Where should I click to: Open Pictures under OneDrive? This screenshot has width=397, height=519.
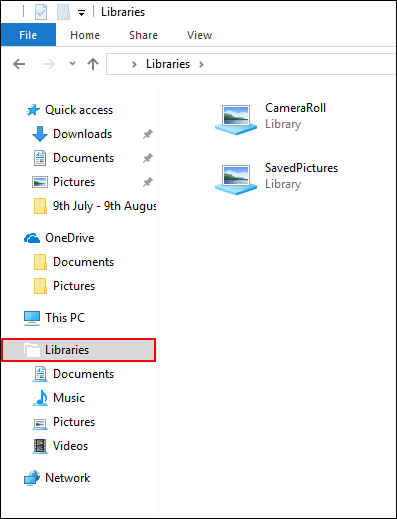click(x=74, y=286)
